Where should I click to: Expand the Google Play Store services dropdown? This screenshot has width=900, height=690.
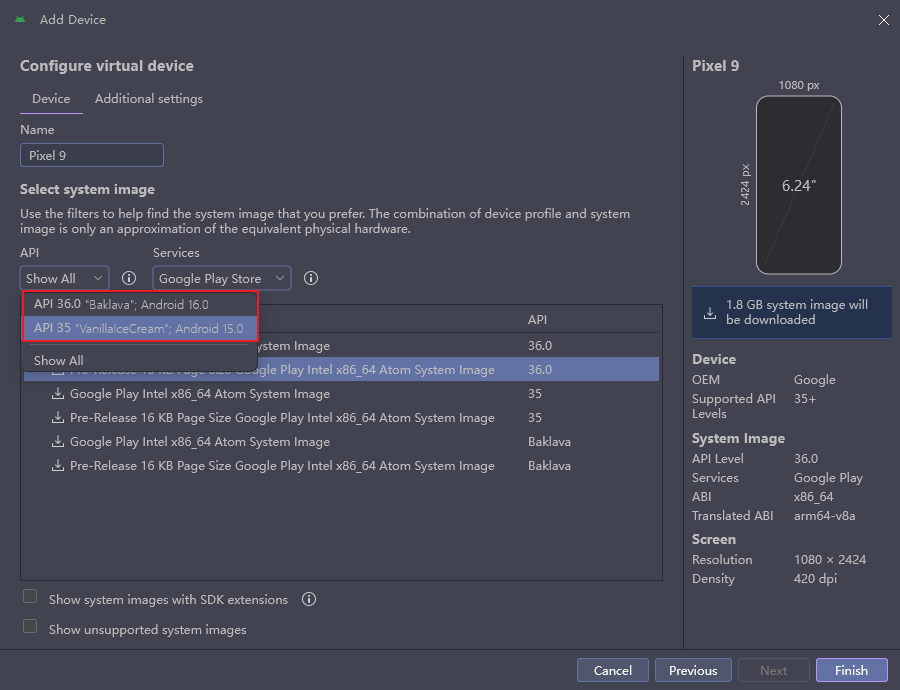point(221,278)
